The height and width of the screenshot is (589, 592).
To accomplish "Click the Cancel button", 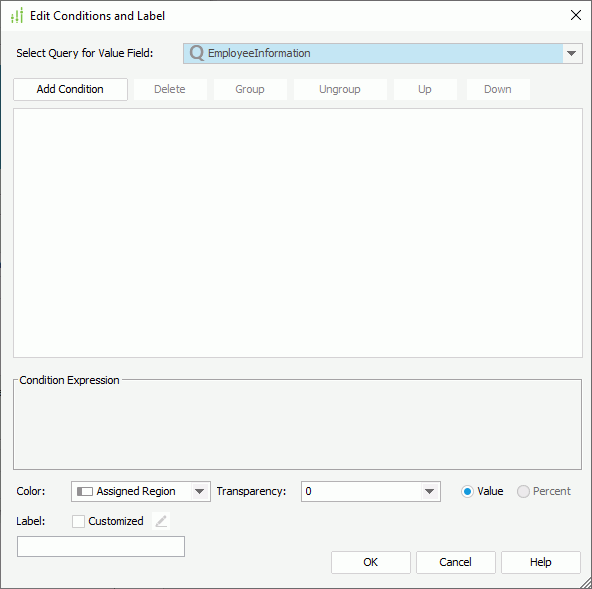I will [456, 562].
